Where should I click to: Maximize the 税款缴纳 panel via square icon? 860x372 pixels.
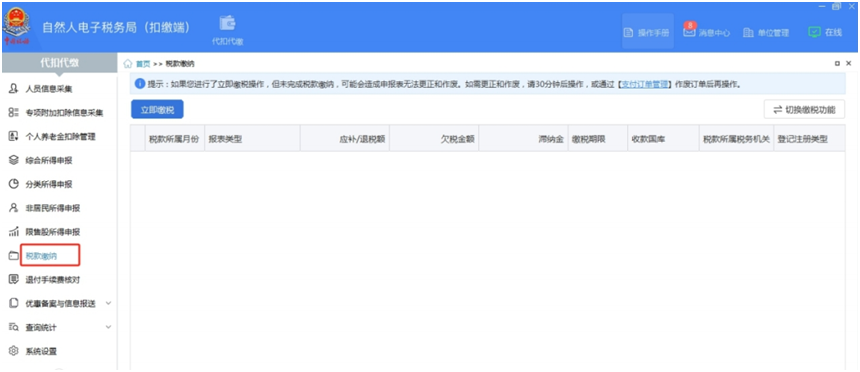[837, 64]
